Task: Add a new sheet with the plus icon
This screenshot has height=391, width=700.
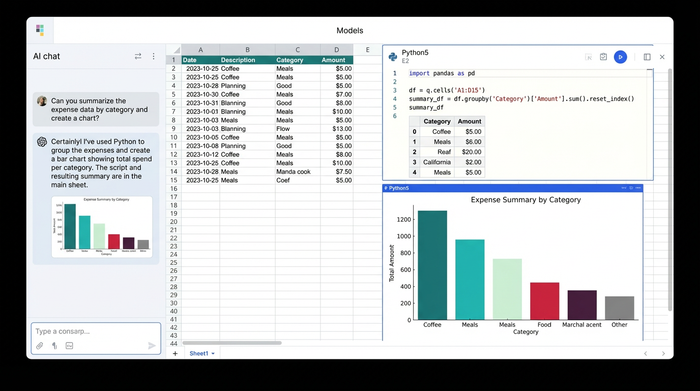Action: (175, 354)
